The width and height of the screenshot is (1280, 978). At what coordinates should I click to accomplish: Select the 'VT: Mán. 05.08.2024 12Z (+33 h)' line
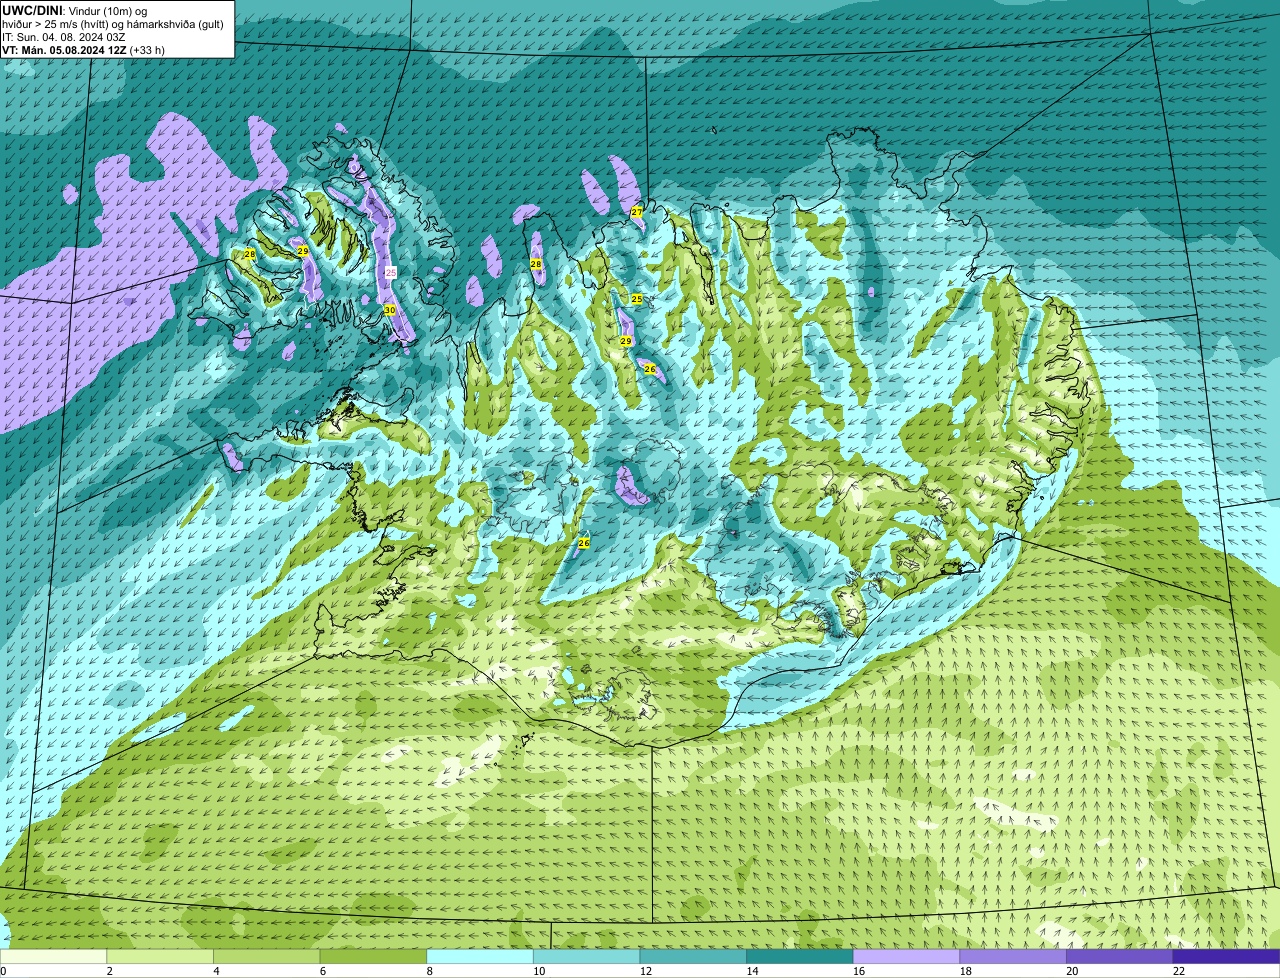pos(84,49)
